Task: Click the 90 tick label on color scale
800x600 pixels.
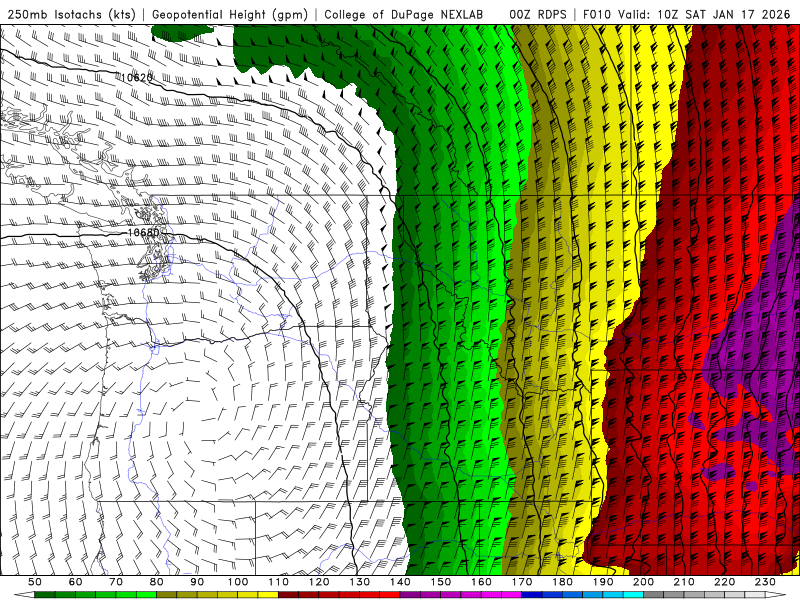Action: click(x=197, y=582)
